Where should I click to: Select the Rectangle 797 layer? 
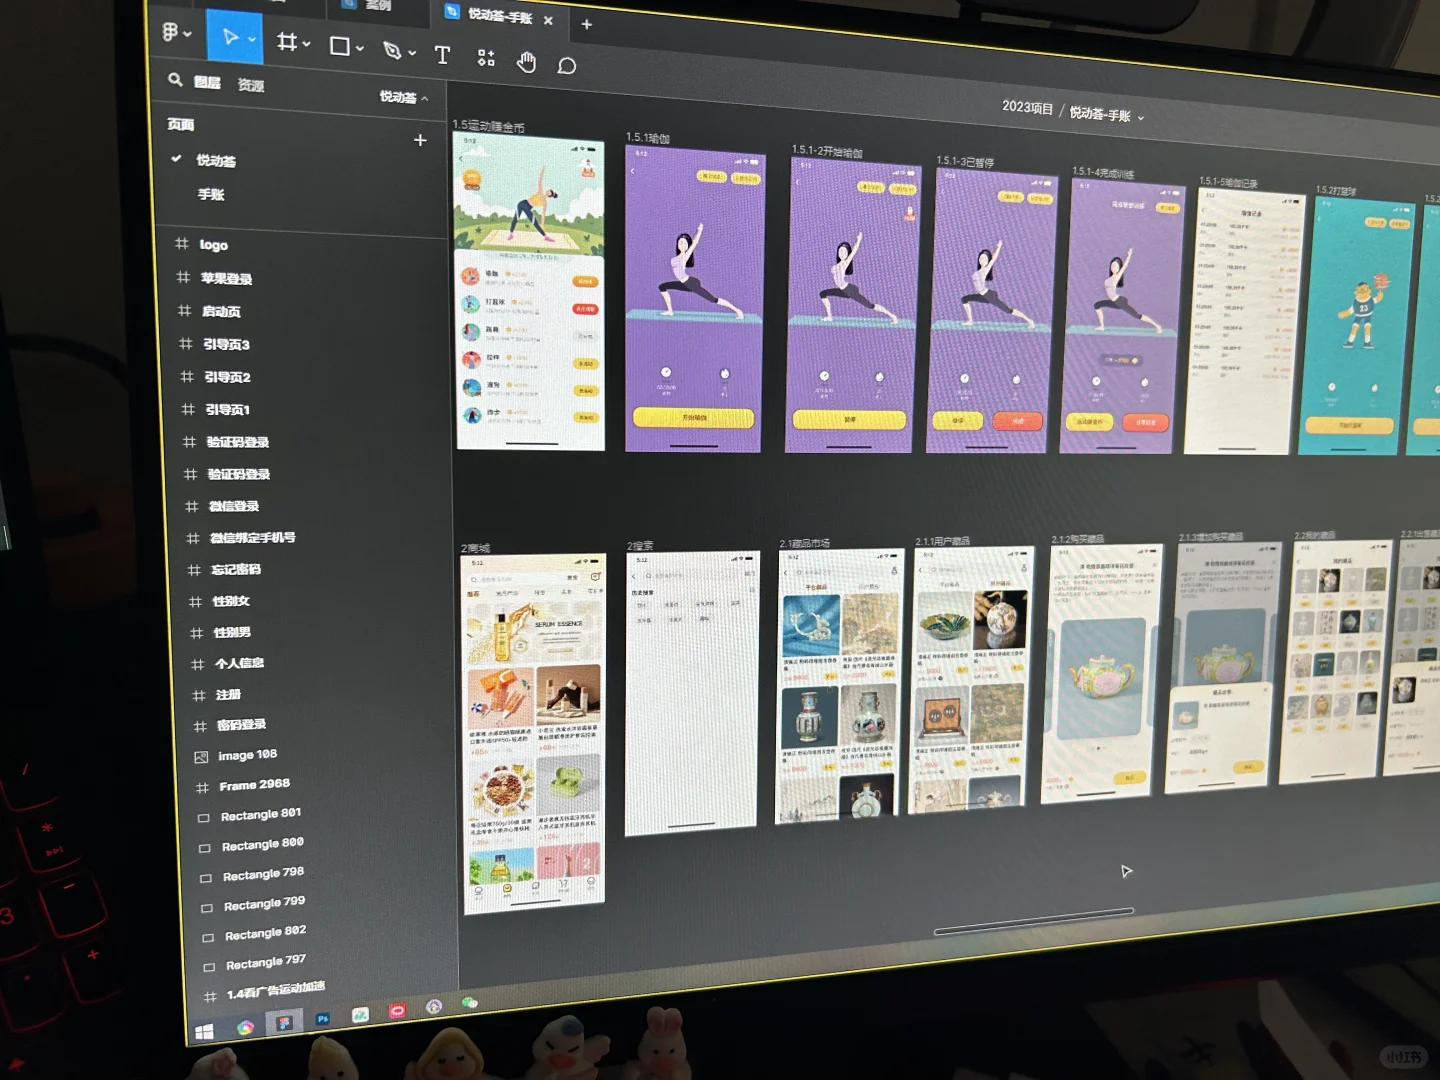(266, 963)
